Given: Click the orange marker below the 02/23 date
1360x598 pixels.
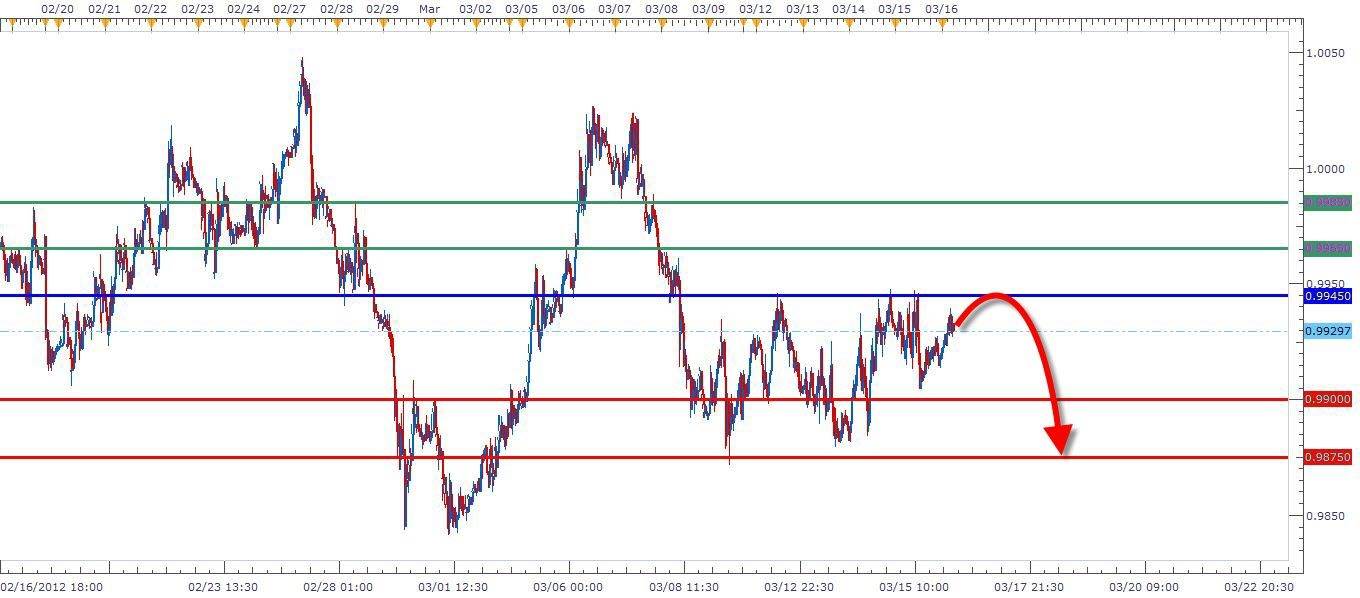Looking at the screenshot, I should click(x=197, y=24).
